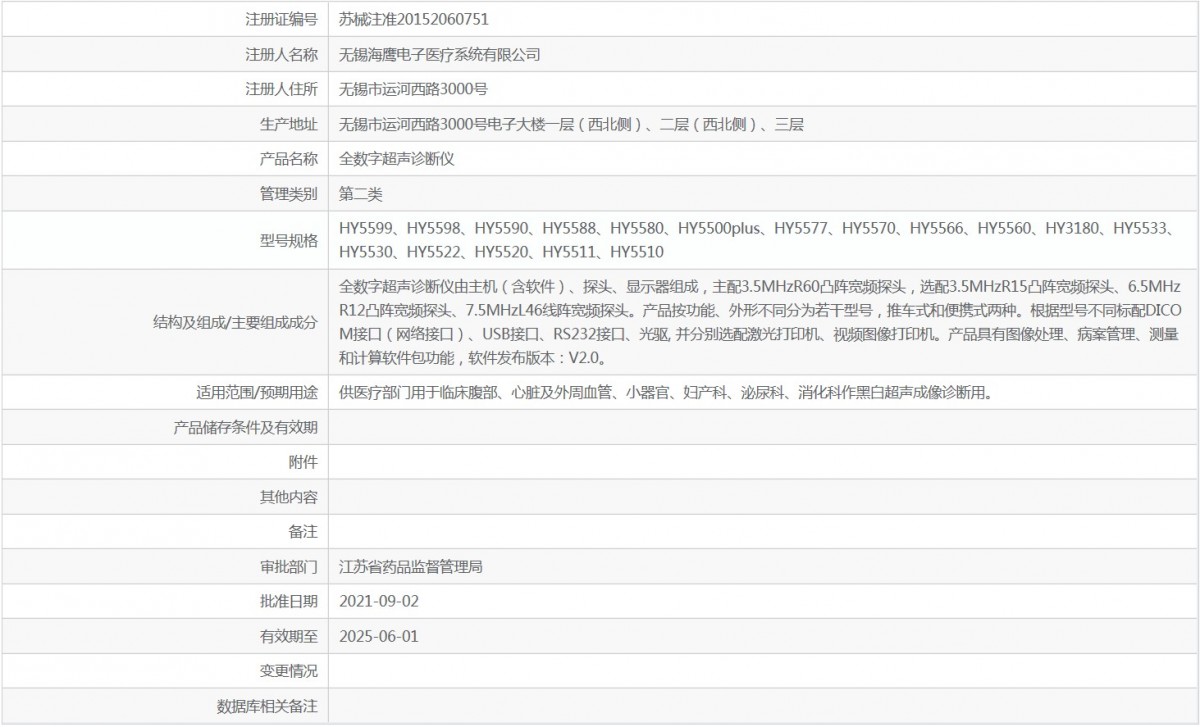The height and width of the screenshot is (727, 1200).
Task: Select the intended-use text starting 供医疗部门用于
Action: click(666, 392)
